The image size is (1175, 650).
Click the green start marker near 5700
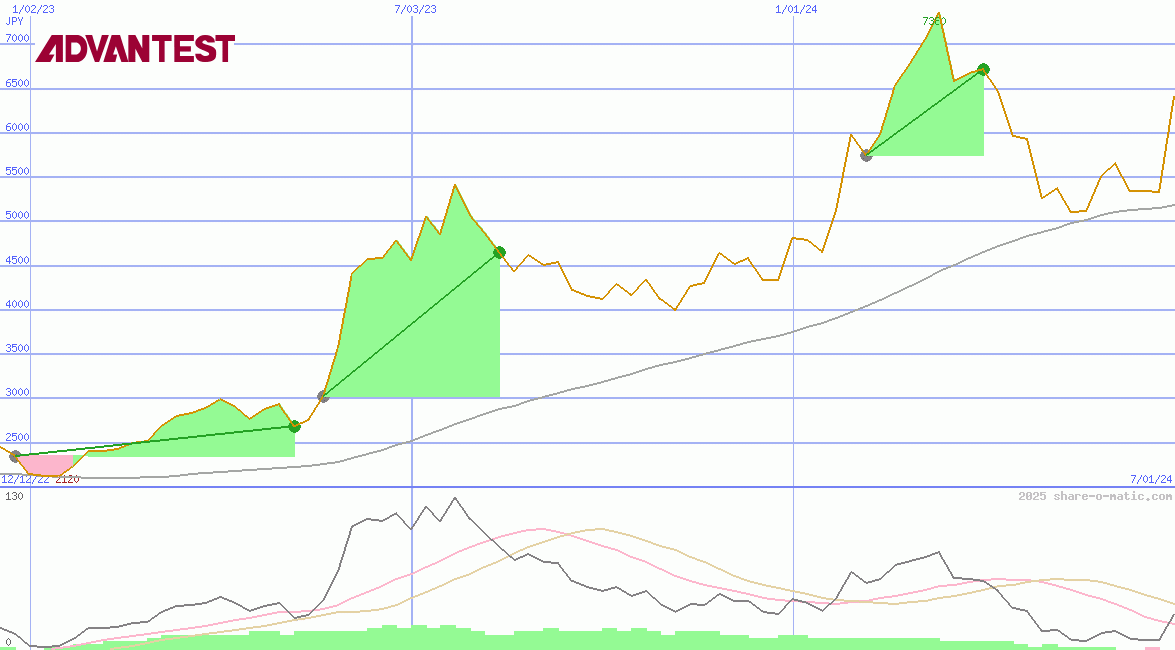click(x=866, y=155)
